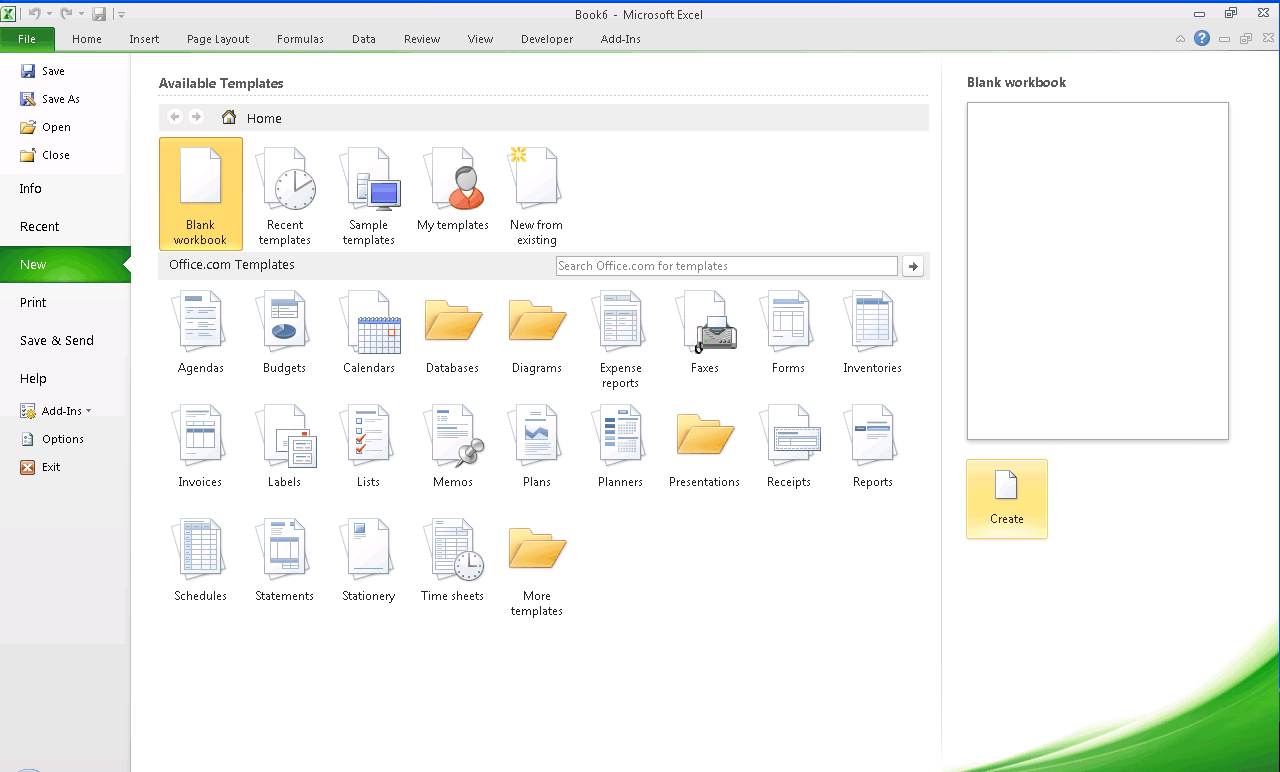
Task: Click the Blank workbook preview pane
Action: click(1098, 271)
